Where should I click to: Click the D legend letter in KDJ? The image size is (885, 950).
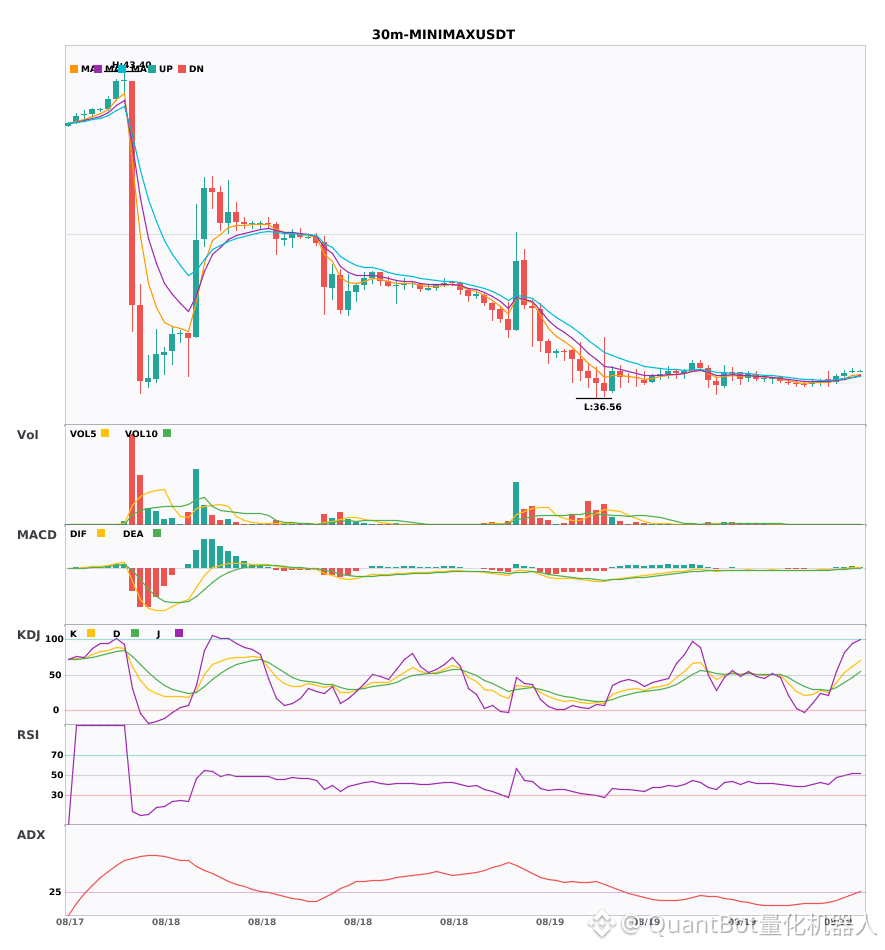click(x=117, y=634)
